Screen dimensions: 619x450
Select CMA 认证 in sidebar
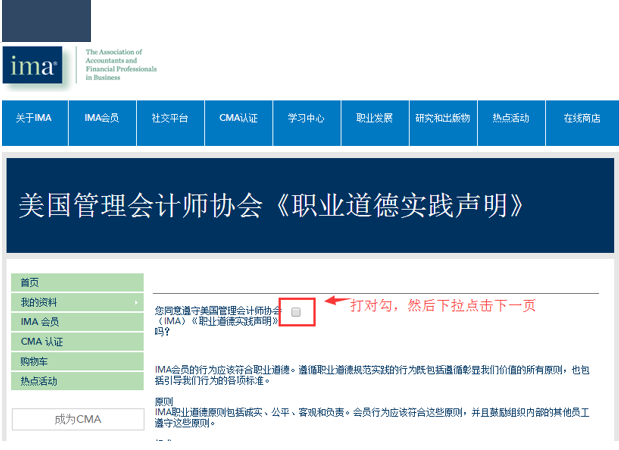[77, 342]
